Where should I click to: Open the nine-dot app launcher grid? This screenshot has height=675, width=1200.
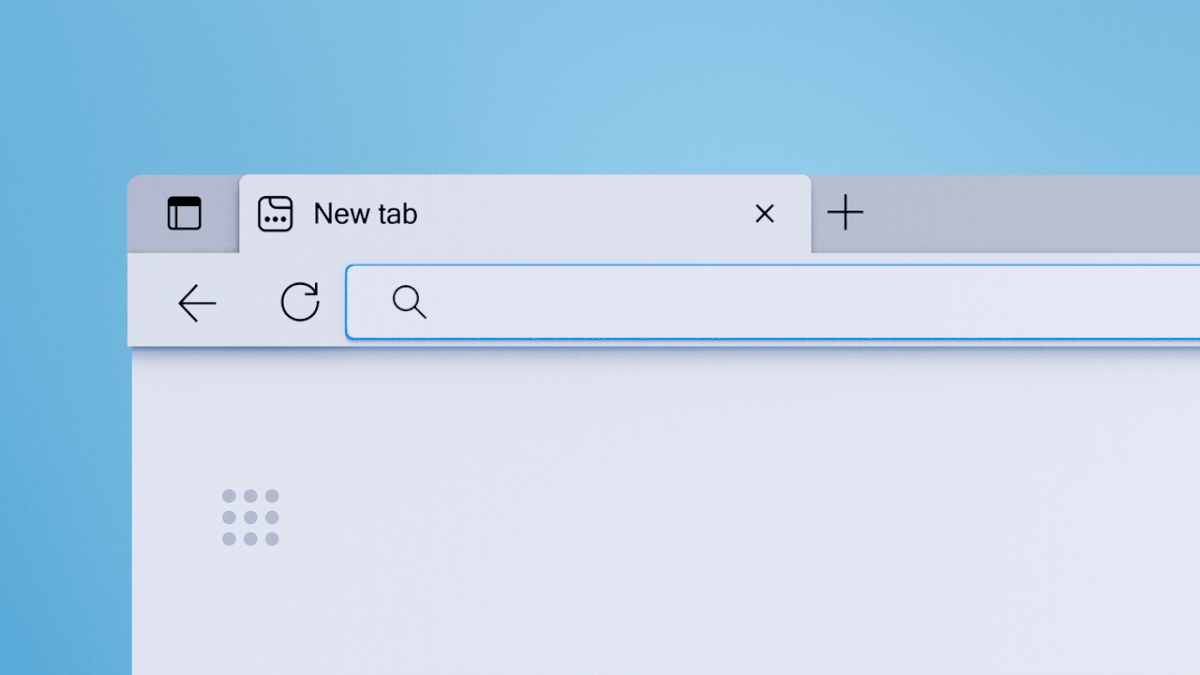pyautogui.click(x=250, y=517)
